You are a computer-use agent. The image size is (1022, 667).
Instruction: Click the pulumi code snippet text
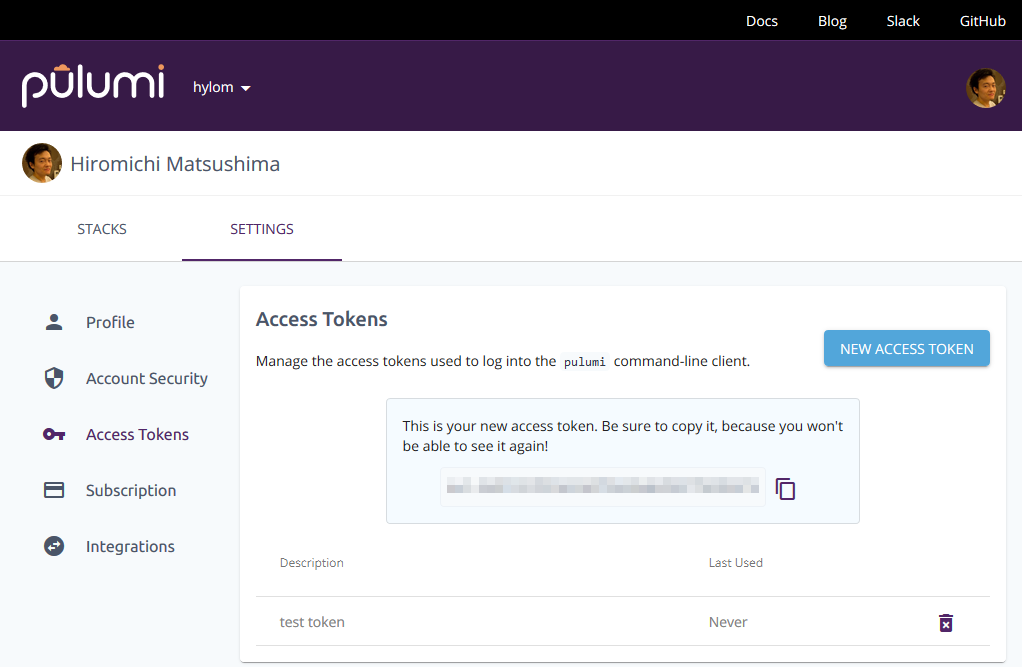click(585, 362)
